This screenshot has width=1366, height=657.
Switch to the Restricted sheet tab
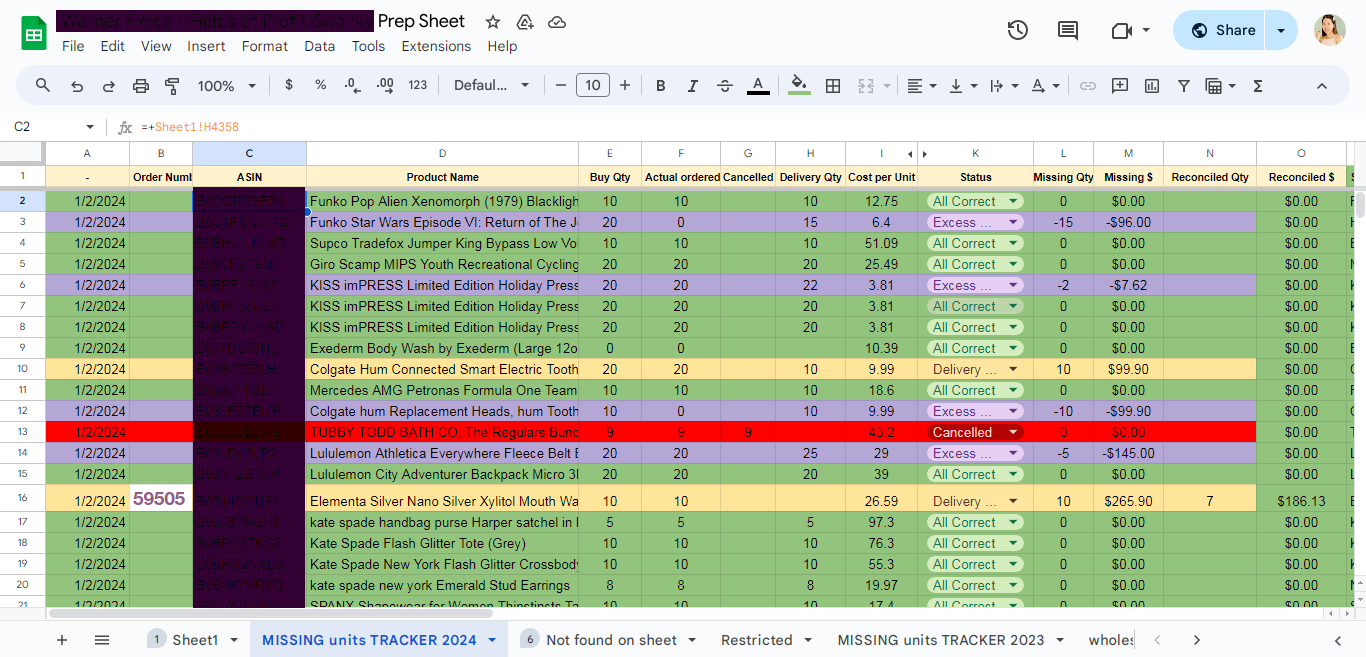coord(756,640)
